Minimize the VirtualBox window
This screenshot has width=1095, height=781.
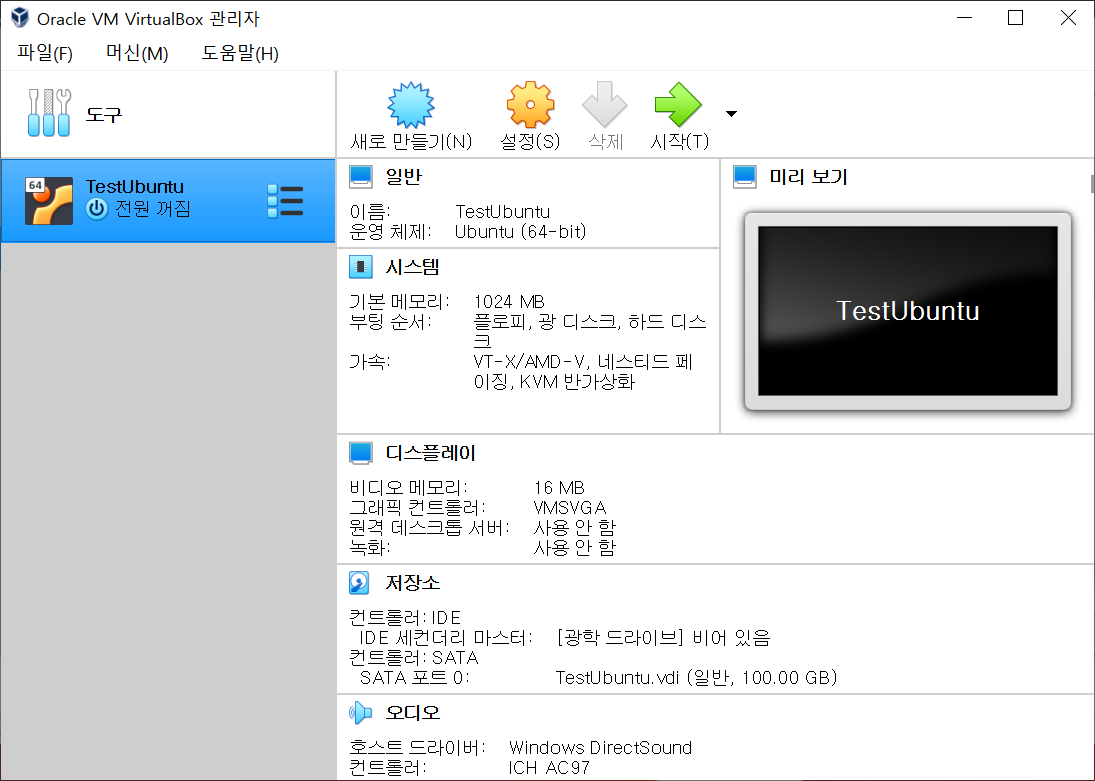(x=964, y=17)
